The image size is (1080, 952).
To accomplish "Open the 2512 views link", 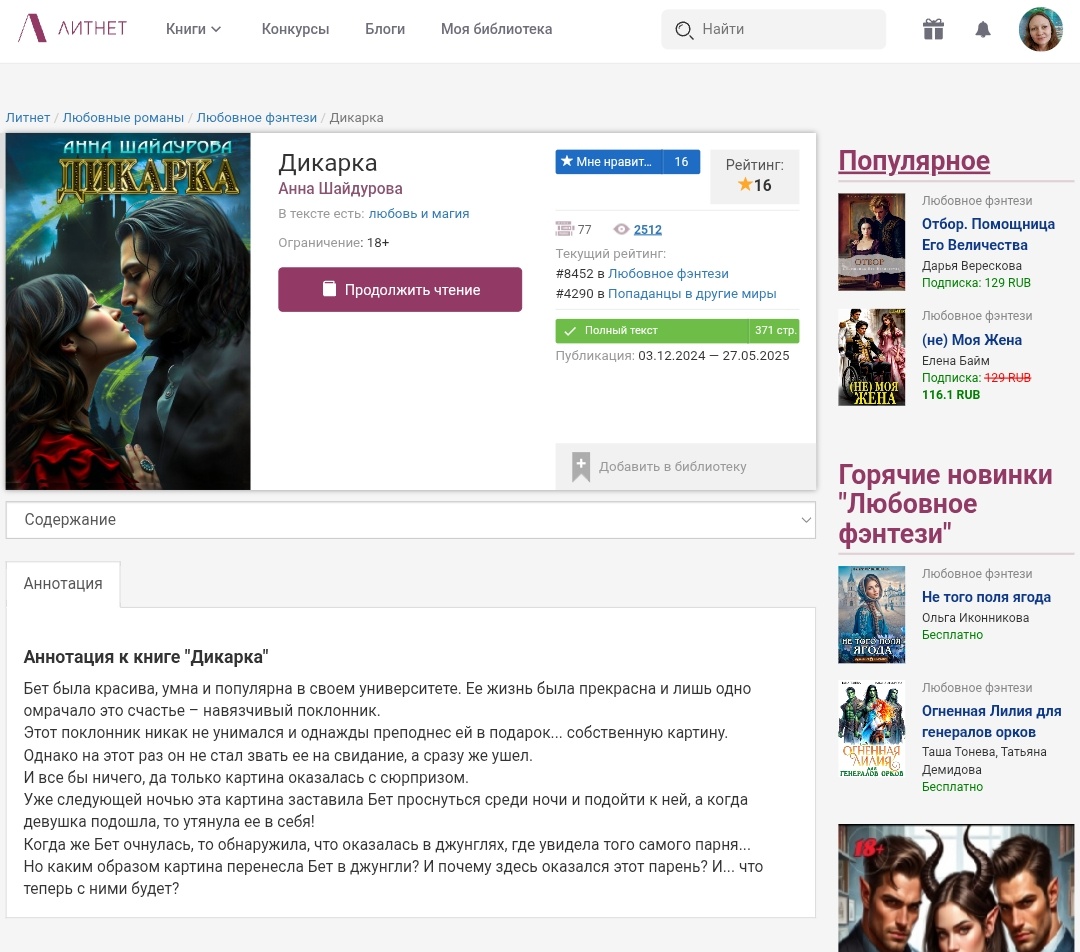I will coord(647,229).
